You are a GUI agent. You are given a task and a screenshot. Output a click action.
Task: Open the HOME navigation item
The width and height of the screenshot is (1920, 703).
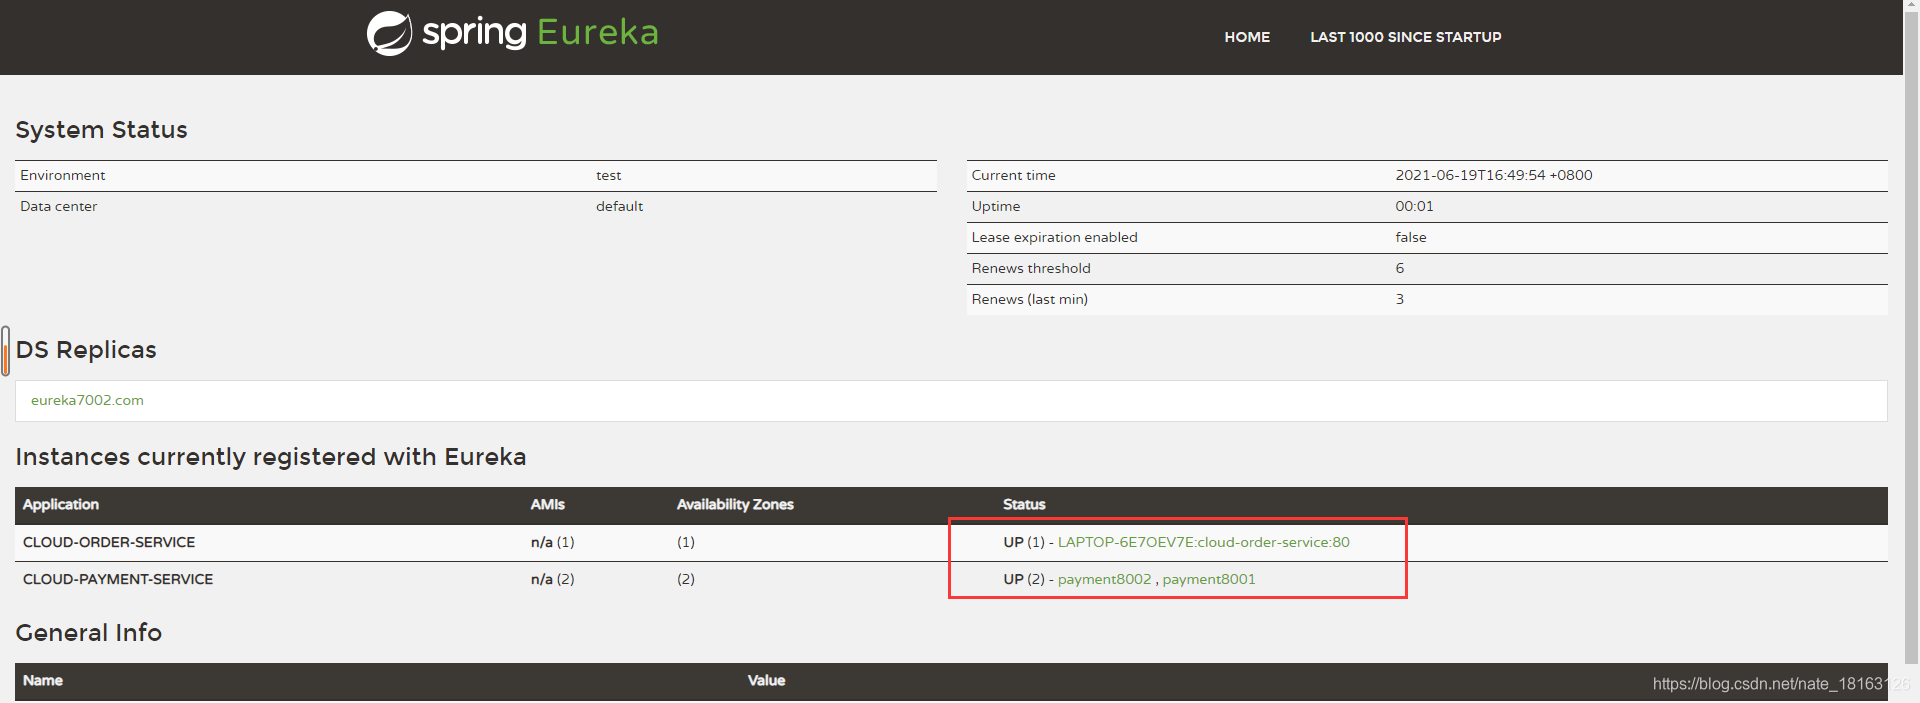(1247, 37)
